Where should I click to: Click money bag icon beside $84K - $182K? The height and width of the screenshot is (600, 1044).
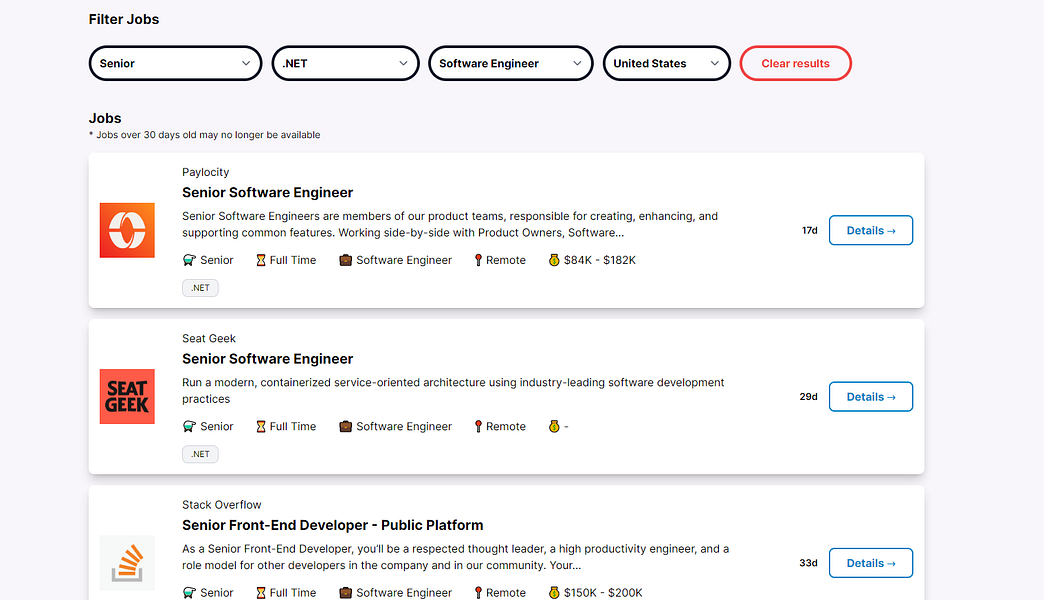554,260
